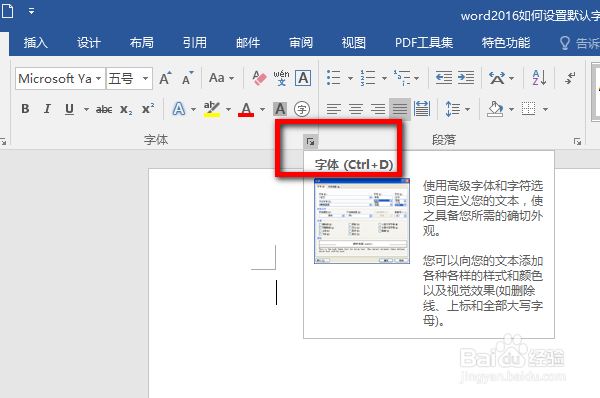
Task: Open the 字体 dialog launcher
Action: coord(310,142)
